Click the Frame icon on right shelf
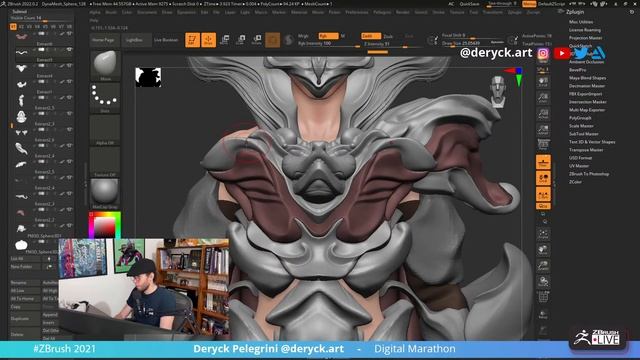Viewport: 640px width, 360px height. click(x=543, y=233)
